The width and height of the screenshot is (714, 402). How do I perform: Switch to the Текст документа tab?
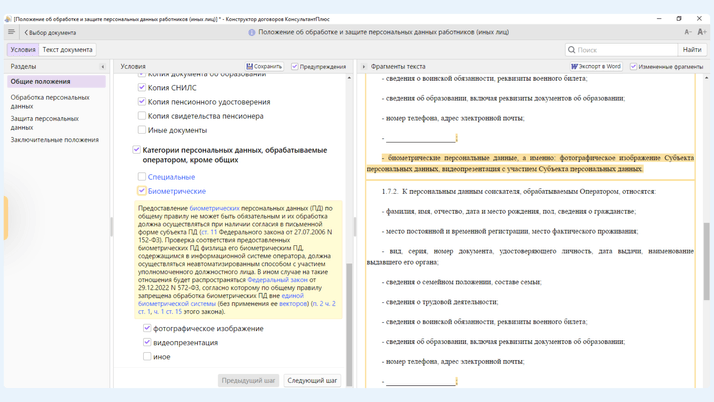point(67,49)
